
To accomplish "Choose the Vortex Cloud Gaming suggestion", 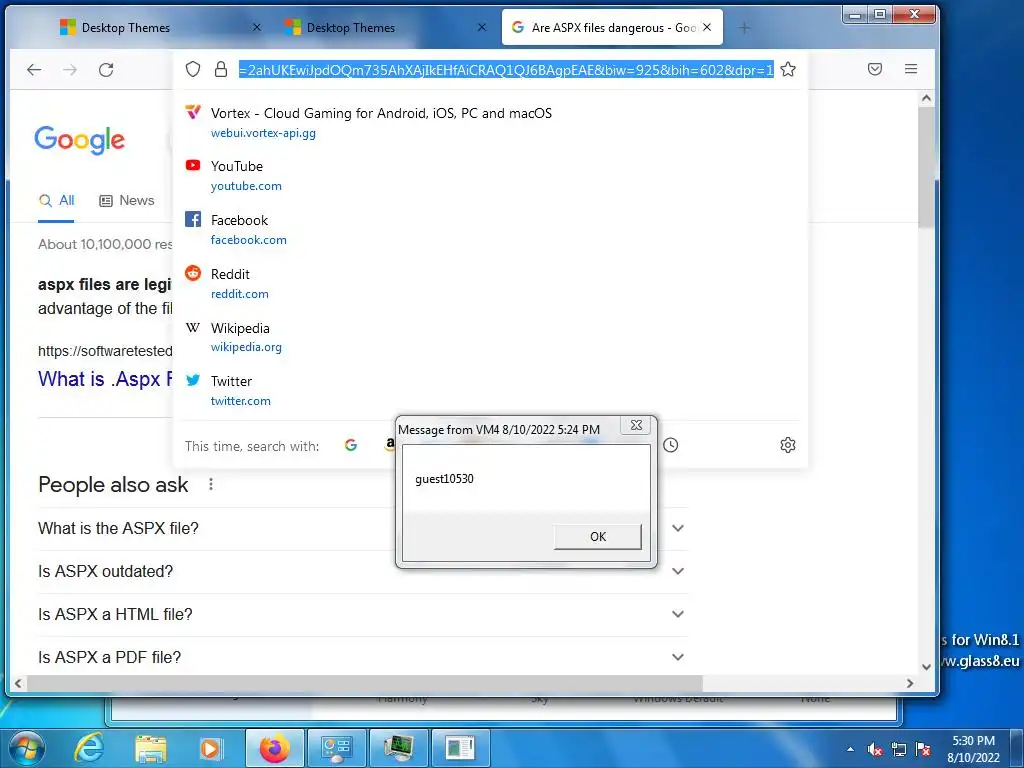I will (x=490, y=122).
